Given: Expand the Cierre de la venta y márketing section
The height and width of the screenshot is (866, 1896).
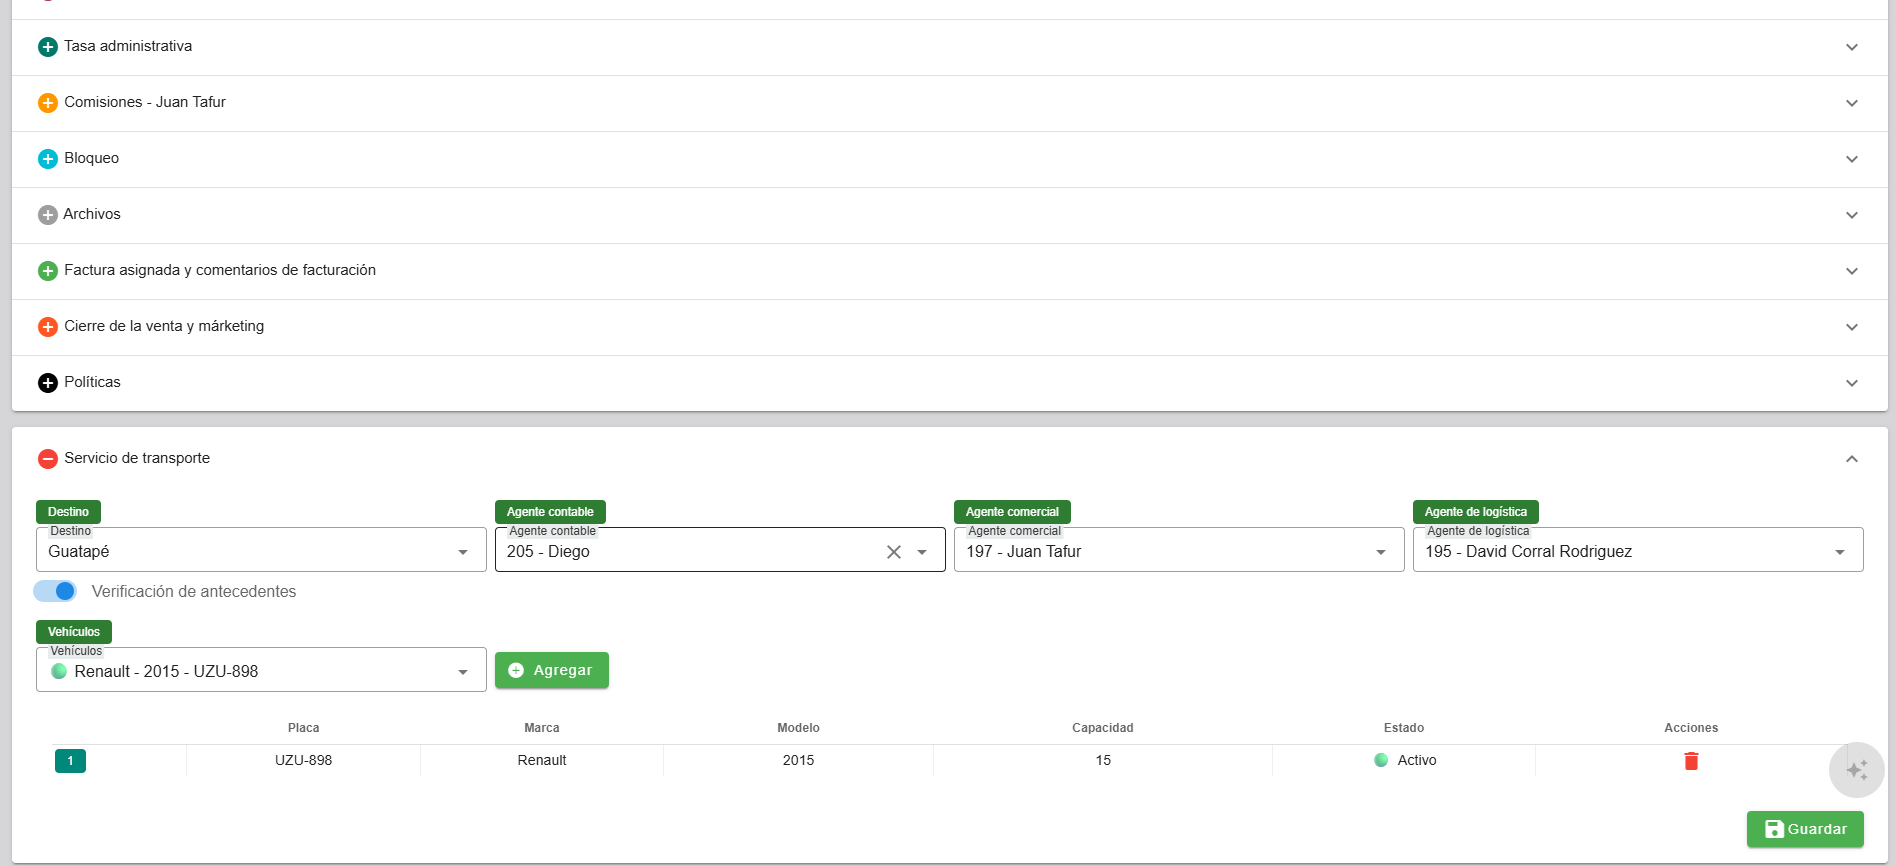Looking at the screenshot, I should coord(1851,327).
